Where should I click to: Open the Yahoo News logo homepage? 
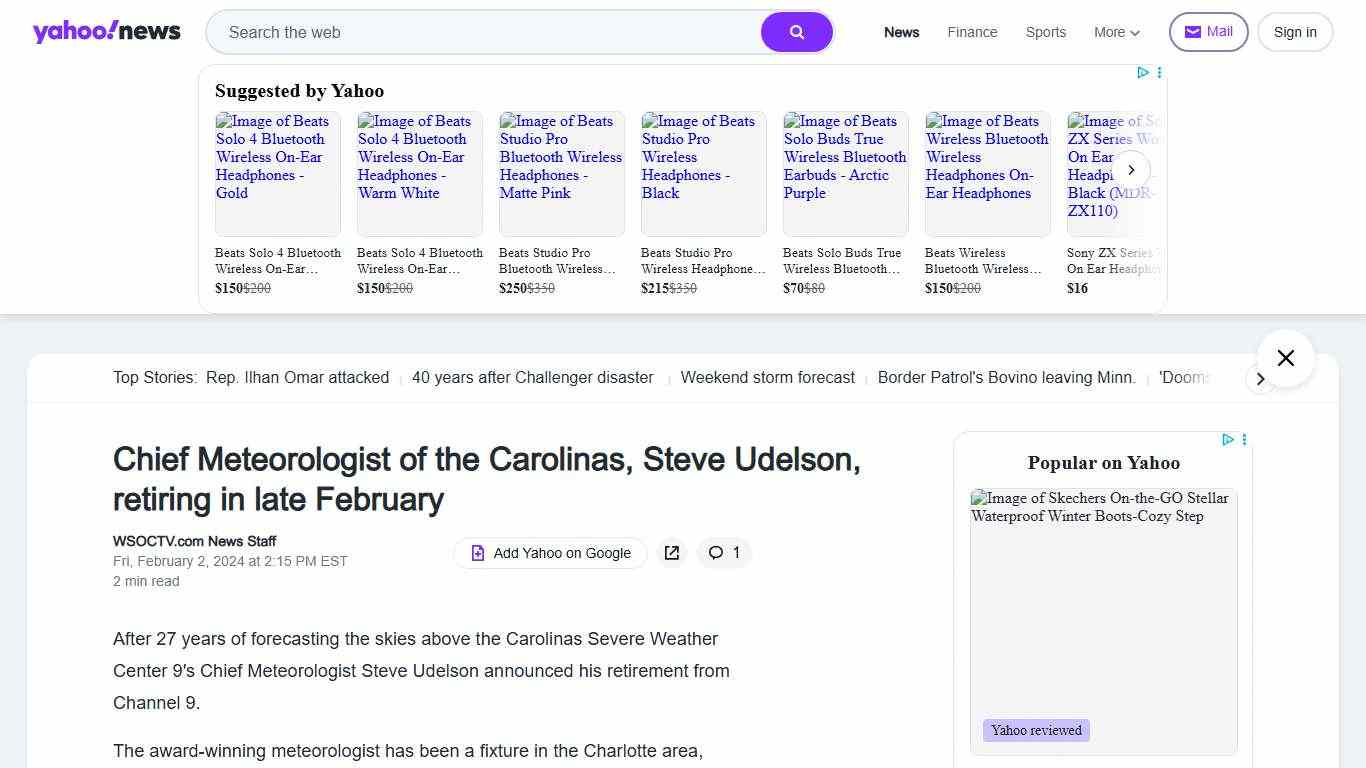click(106, 32)
